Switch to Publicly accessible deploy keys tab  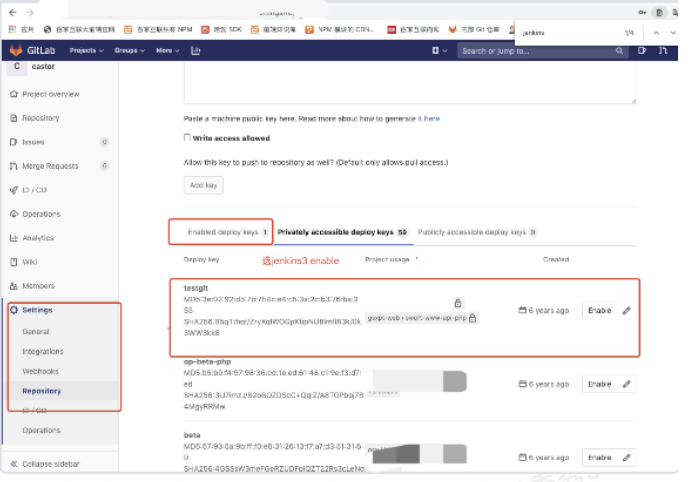[477, 232]
